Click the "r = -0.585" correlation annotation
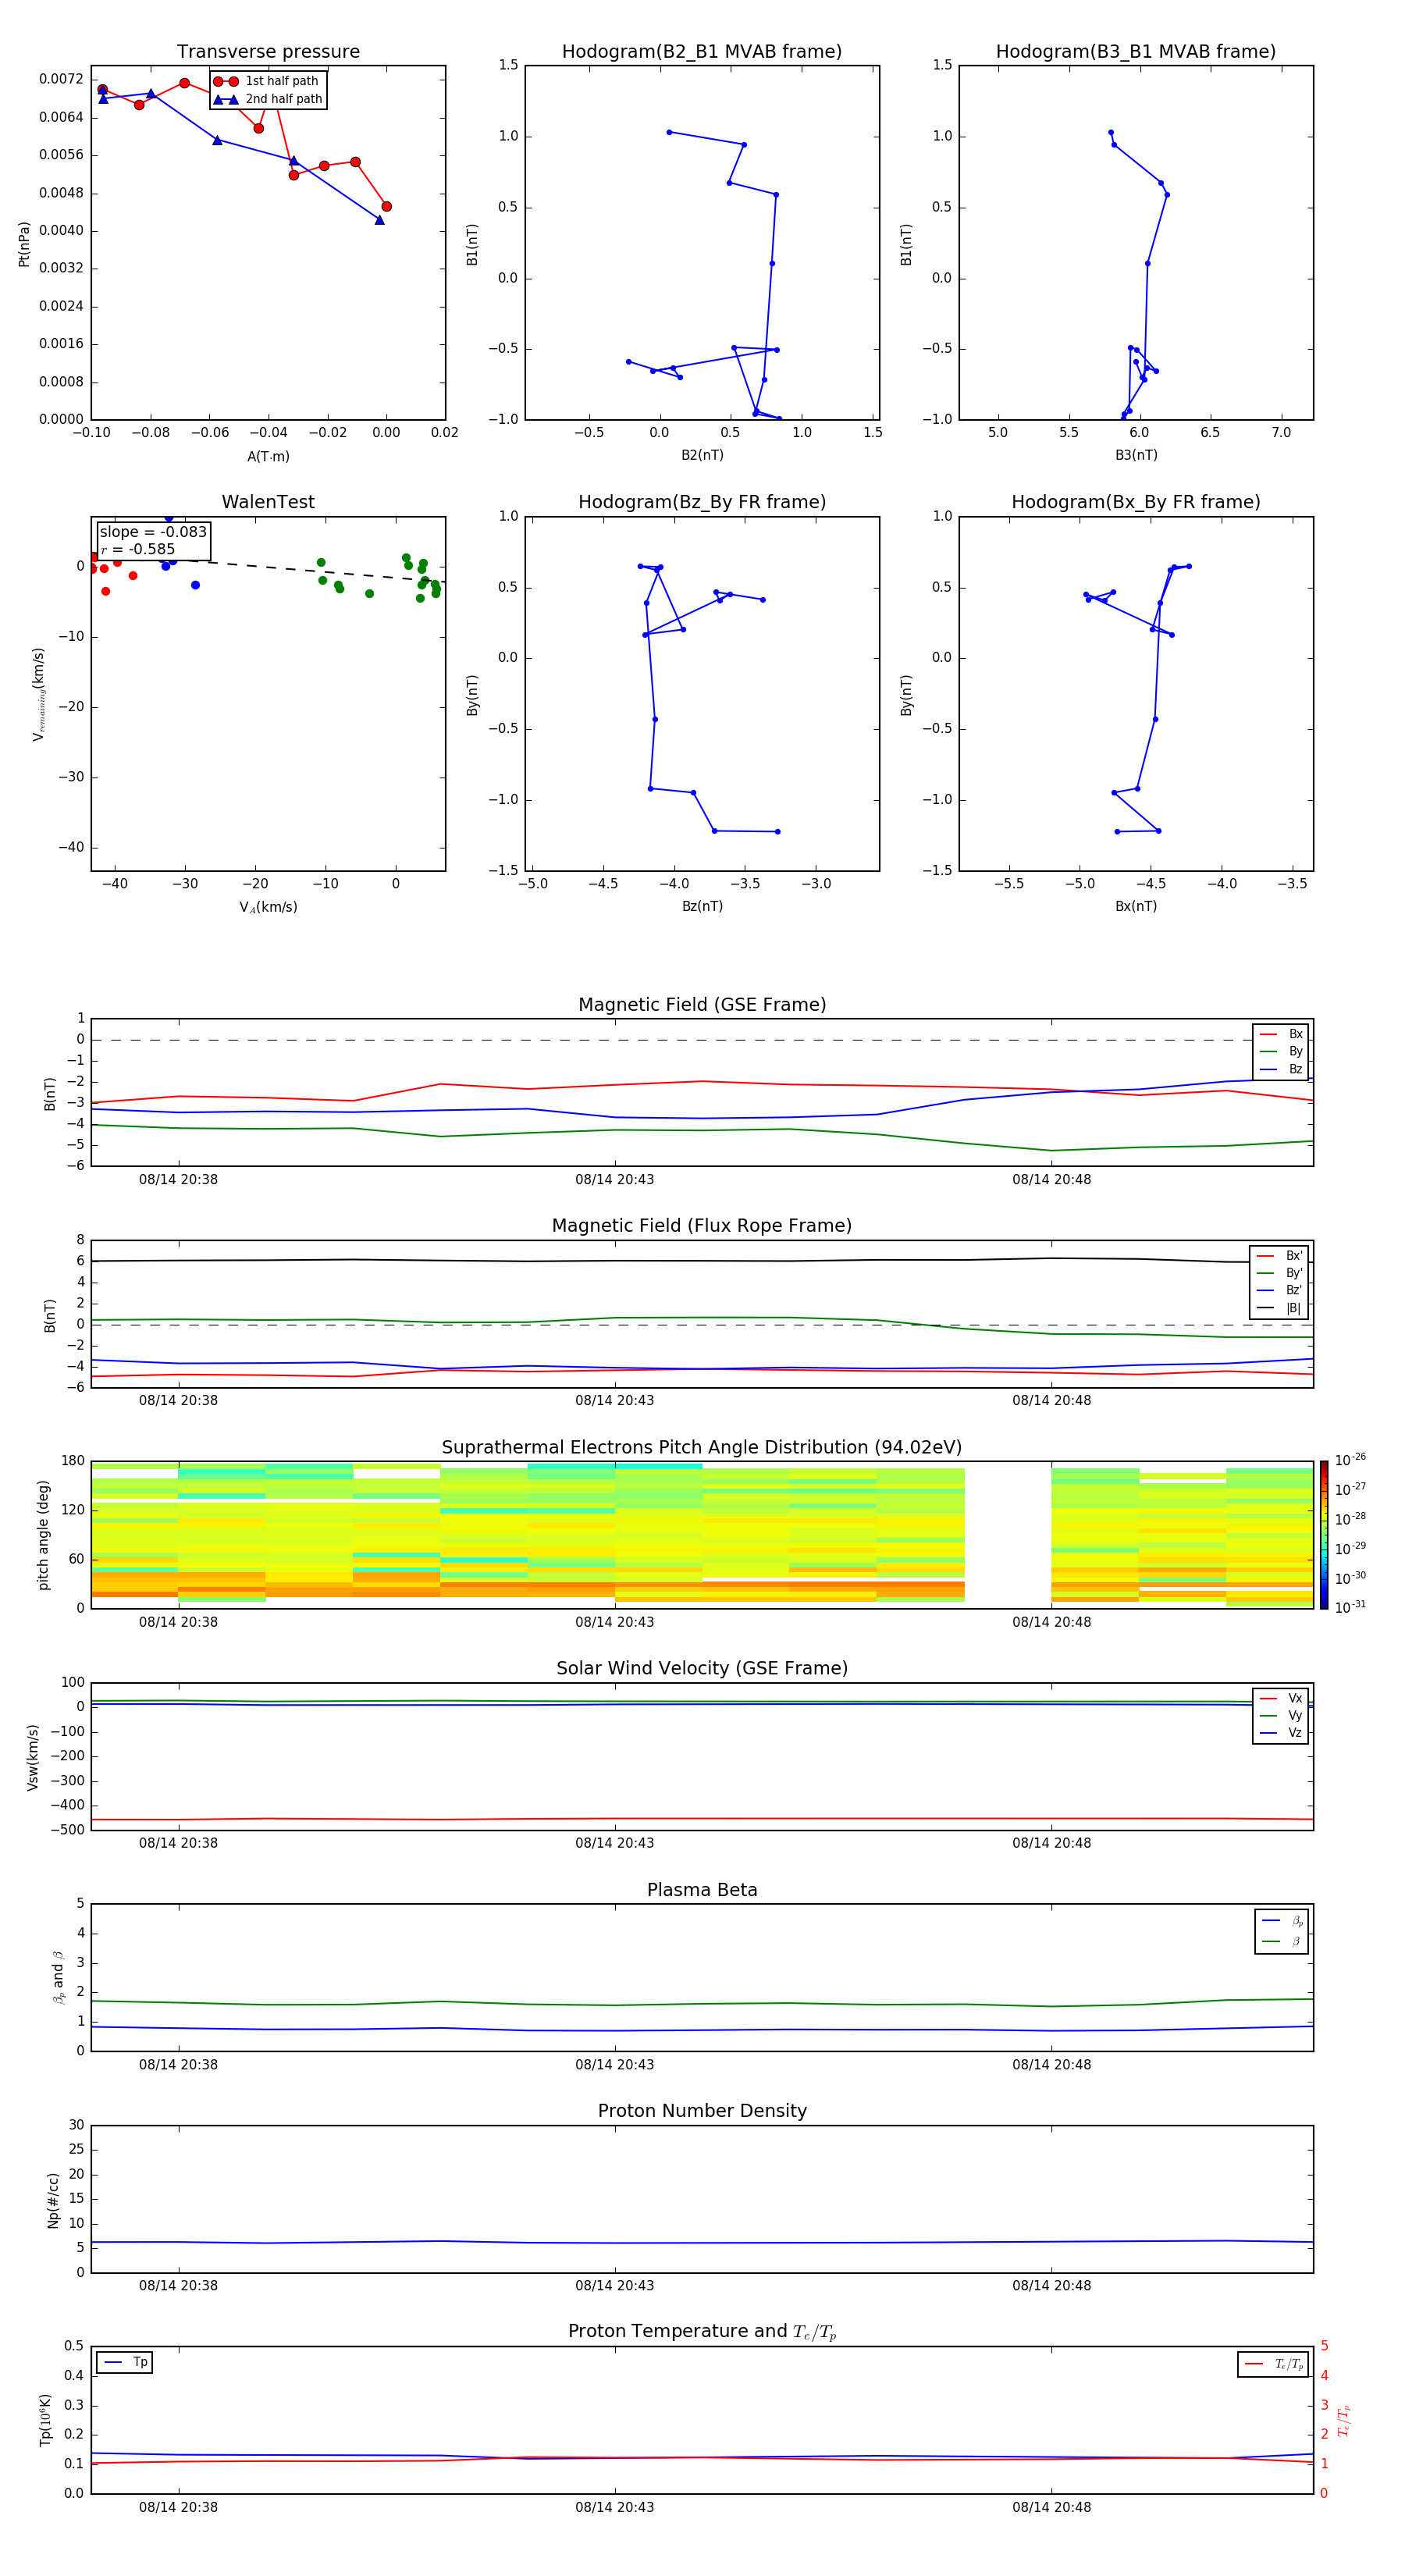Screen dimensions: 1405x2576 coord(138,549)
